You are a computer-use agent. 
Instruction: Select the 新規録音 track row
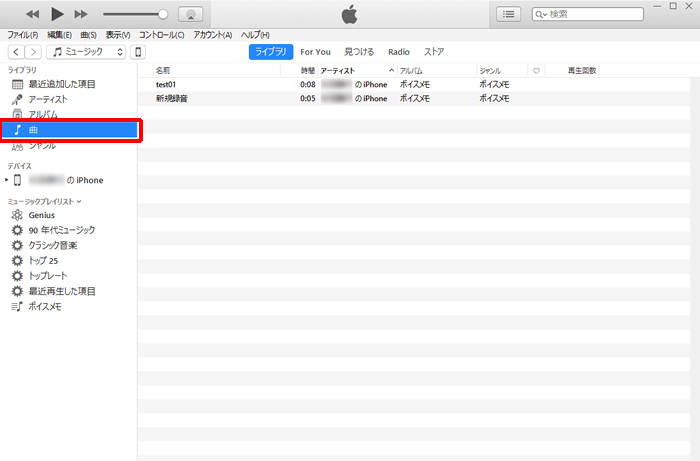[x=414, y=98]
